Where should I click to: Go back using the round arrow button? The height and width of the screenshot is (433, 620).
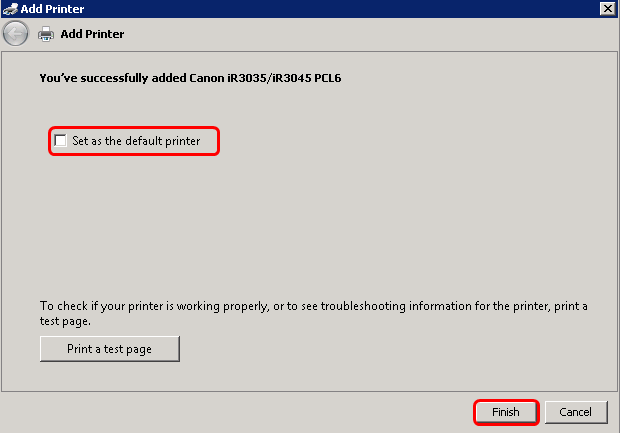tap(15, 33)
